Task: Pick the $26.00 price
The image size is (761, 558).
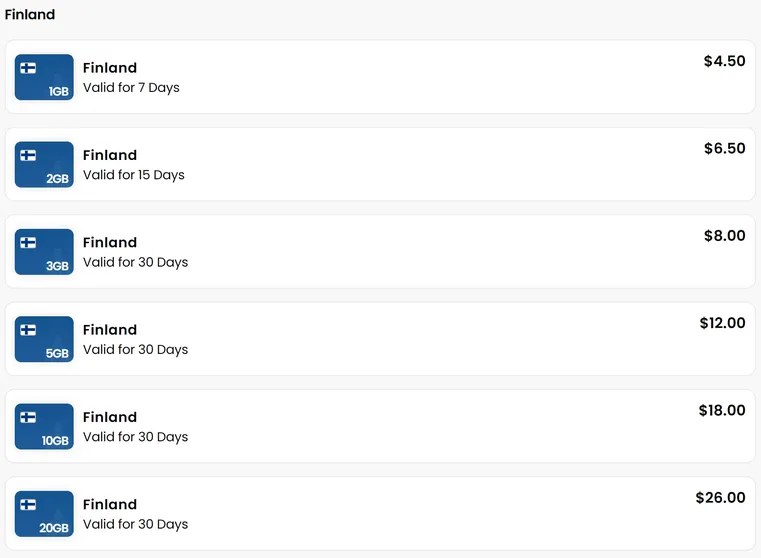Action: (x=720, y=498)
